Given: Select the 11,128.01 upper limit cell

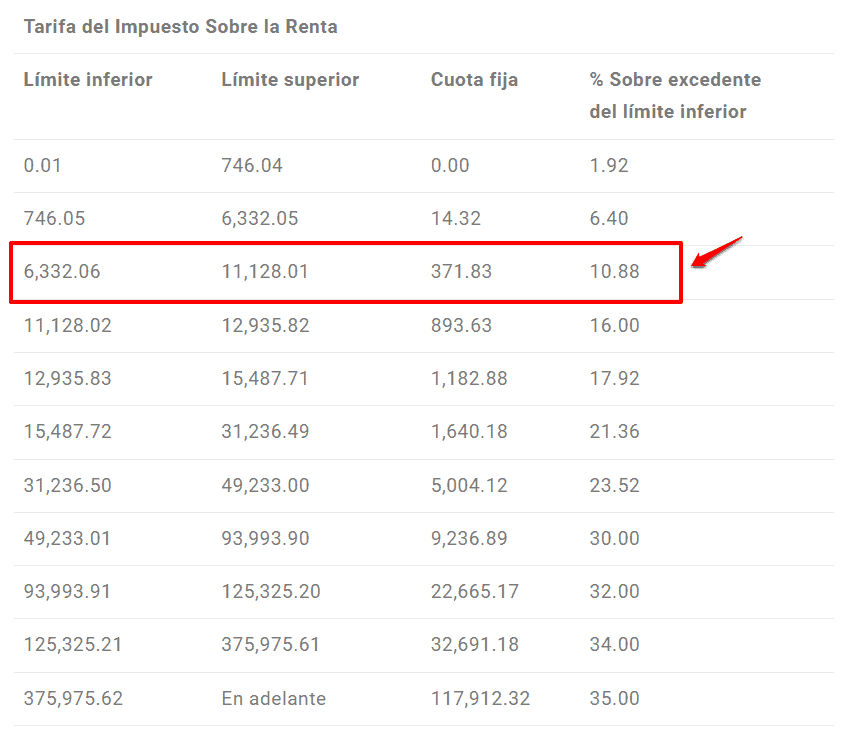Looking at the screenshot, I should coord(265,271).
